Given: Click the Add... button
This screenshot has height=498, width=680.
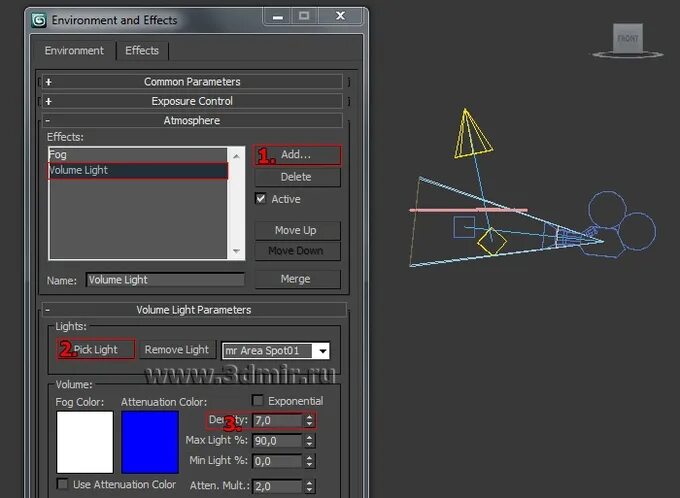Looking at the screenshot, I should click(x=298, y=155).
